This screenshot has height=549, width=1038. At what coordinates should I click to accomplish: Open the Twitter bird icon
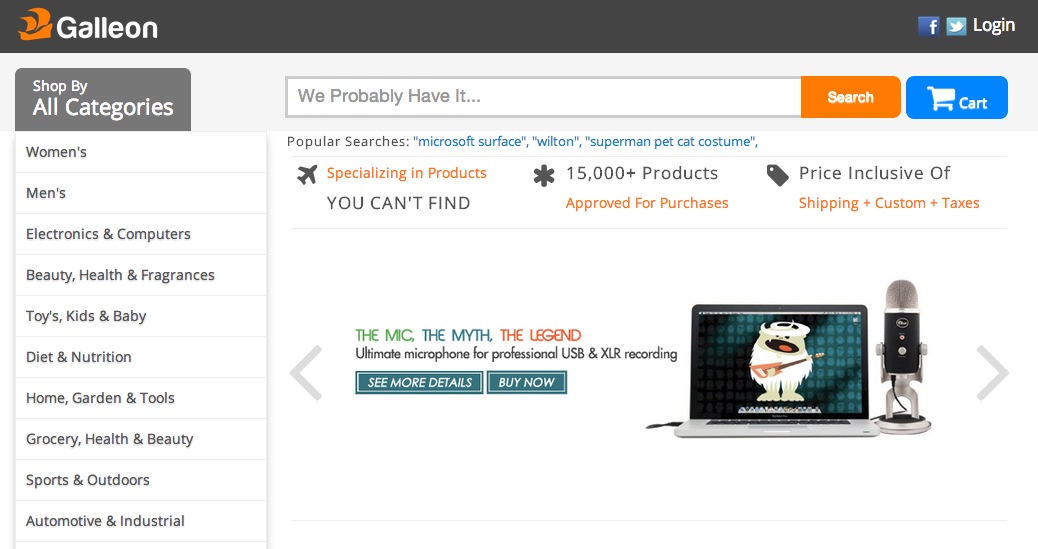(956, 26)
